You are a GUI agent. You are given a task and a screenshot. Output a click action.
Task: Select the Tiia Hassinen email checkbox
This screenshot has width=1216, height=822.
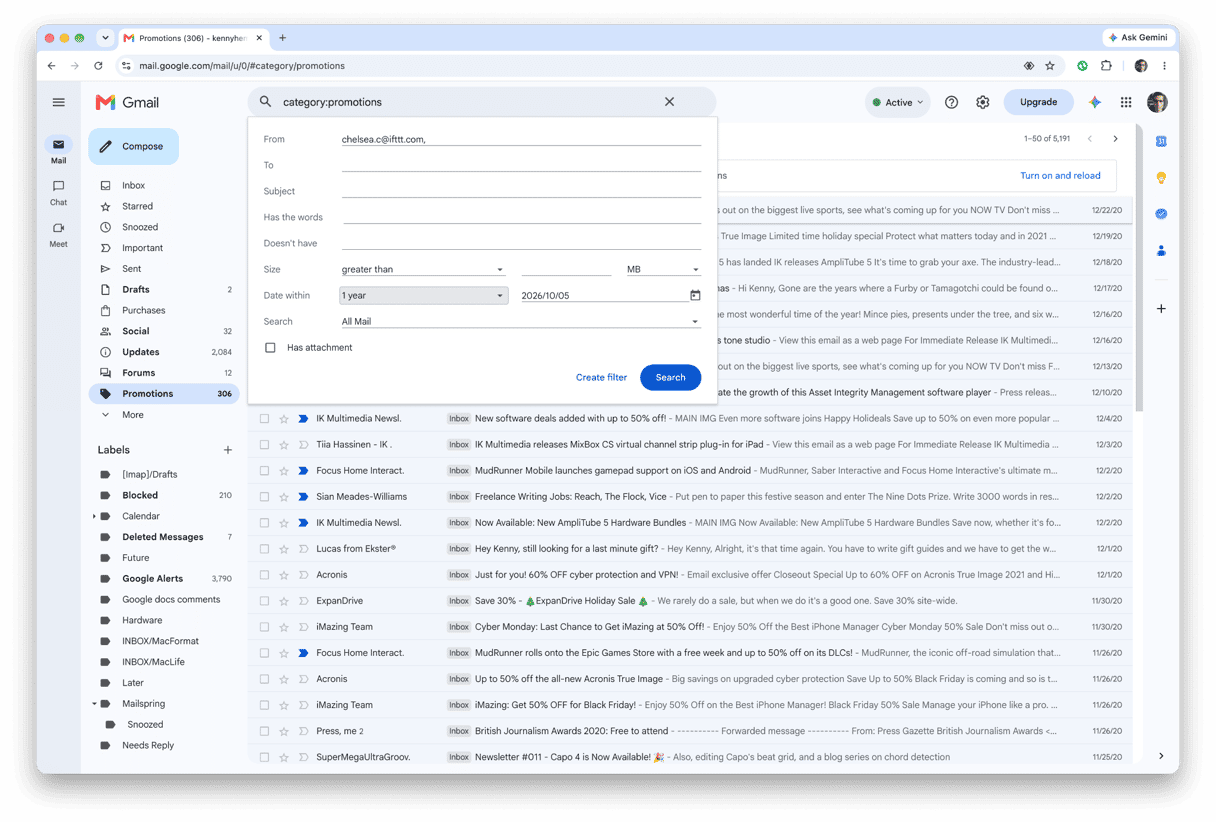point(265,445)
